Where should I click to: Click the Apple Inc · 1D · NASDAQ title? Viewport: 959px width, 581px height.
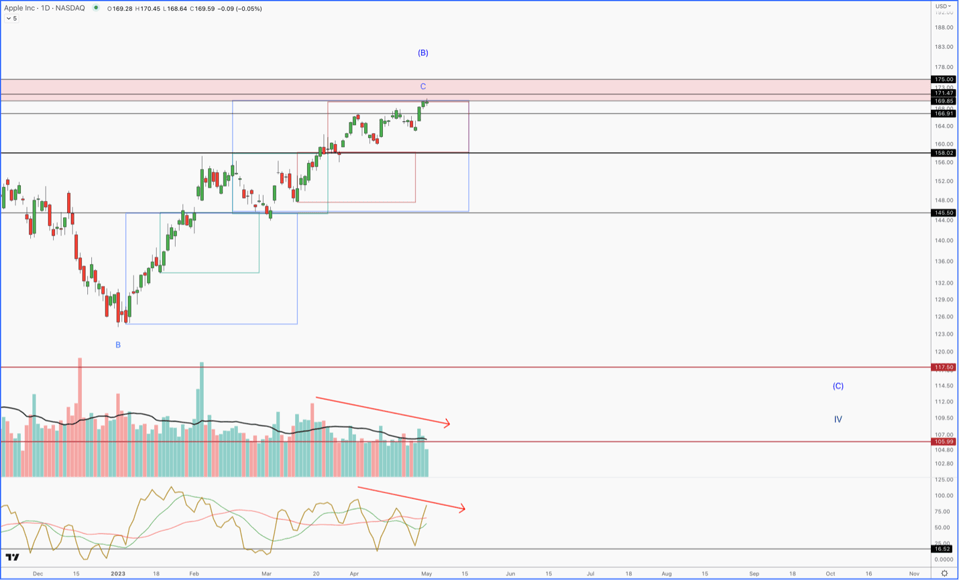pos(45,9)
